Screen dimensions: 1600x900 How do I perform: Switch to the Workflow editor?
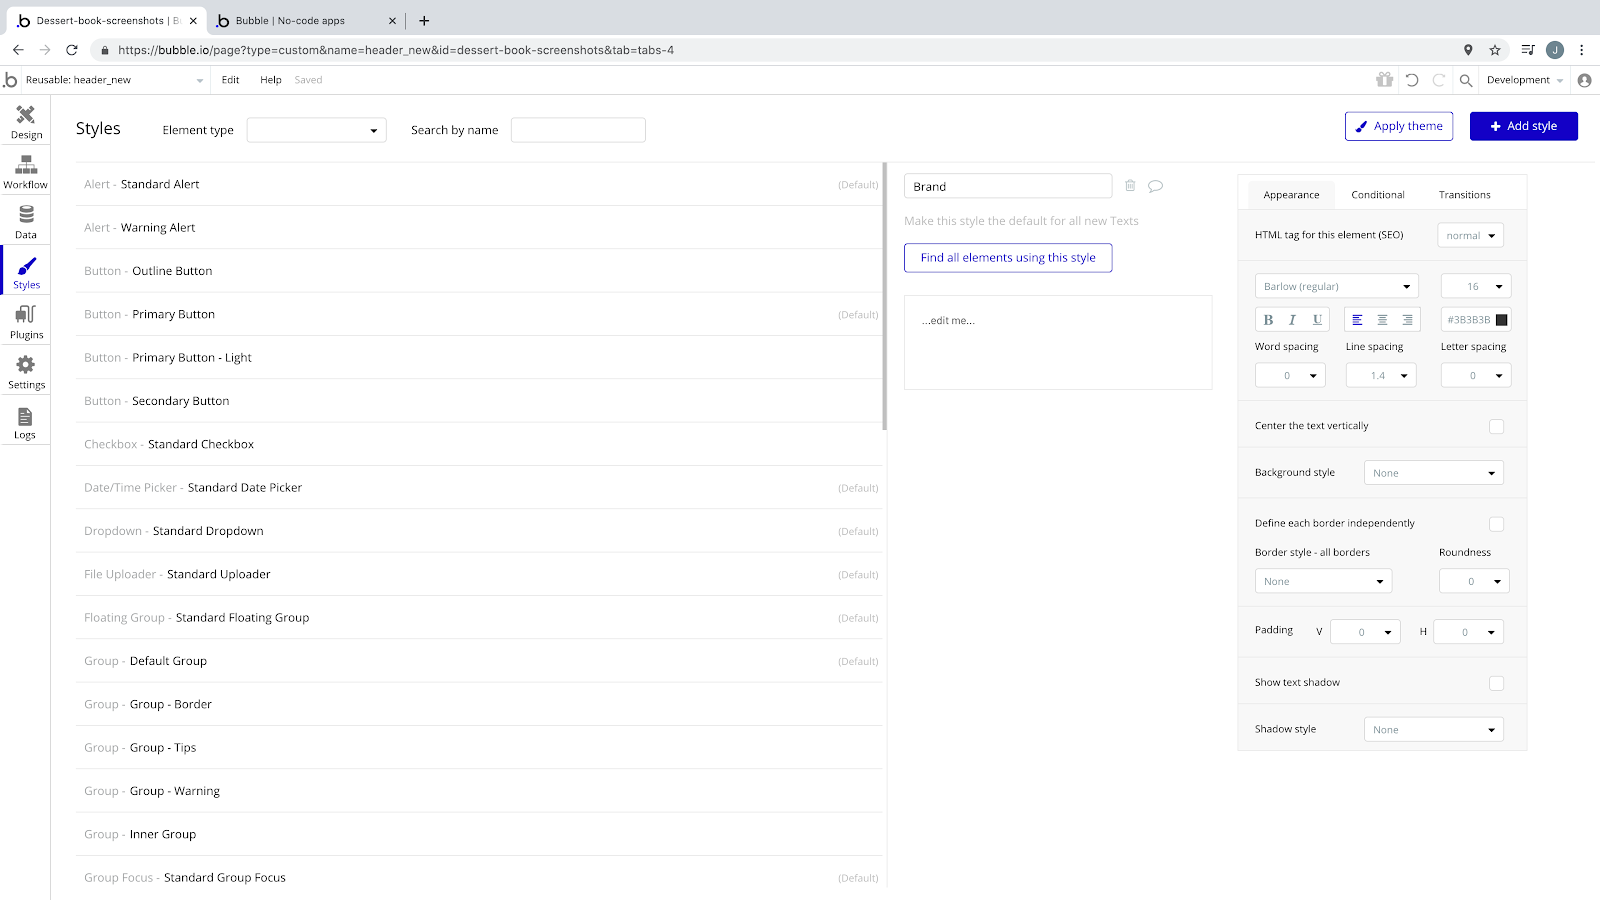(x=25, y=170)
